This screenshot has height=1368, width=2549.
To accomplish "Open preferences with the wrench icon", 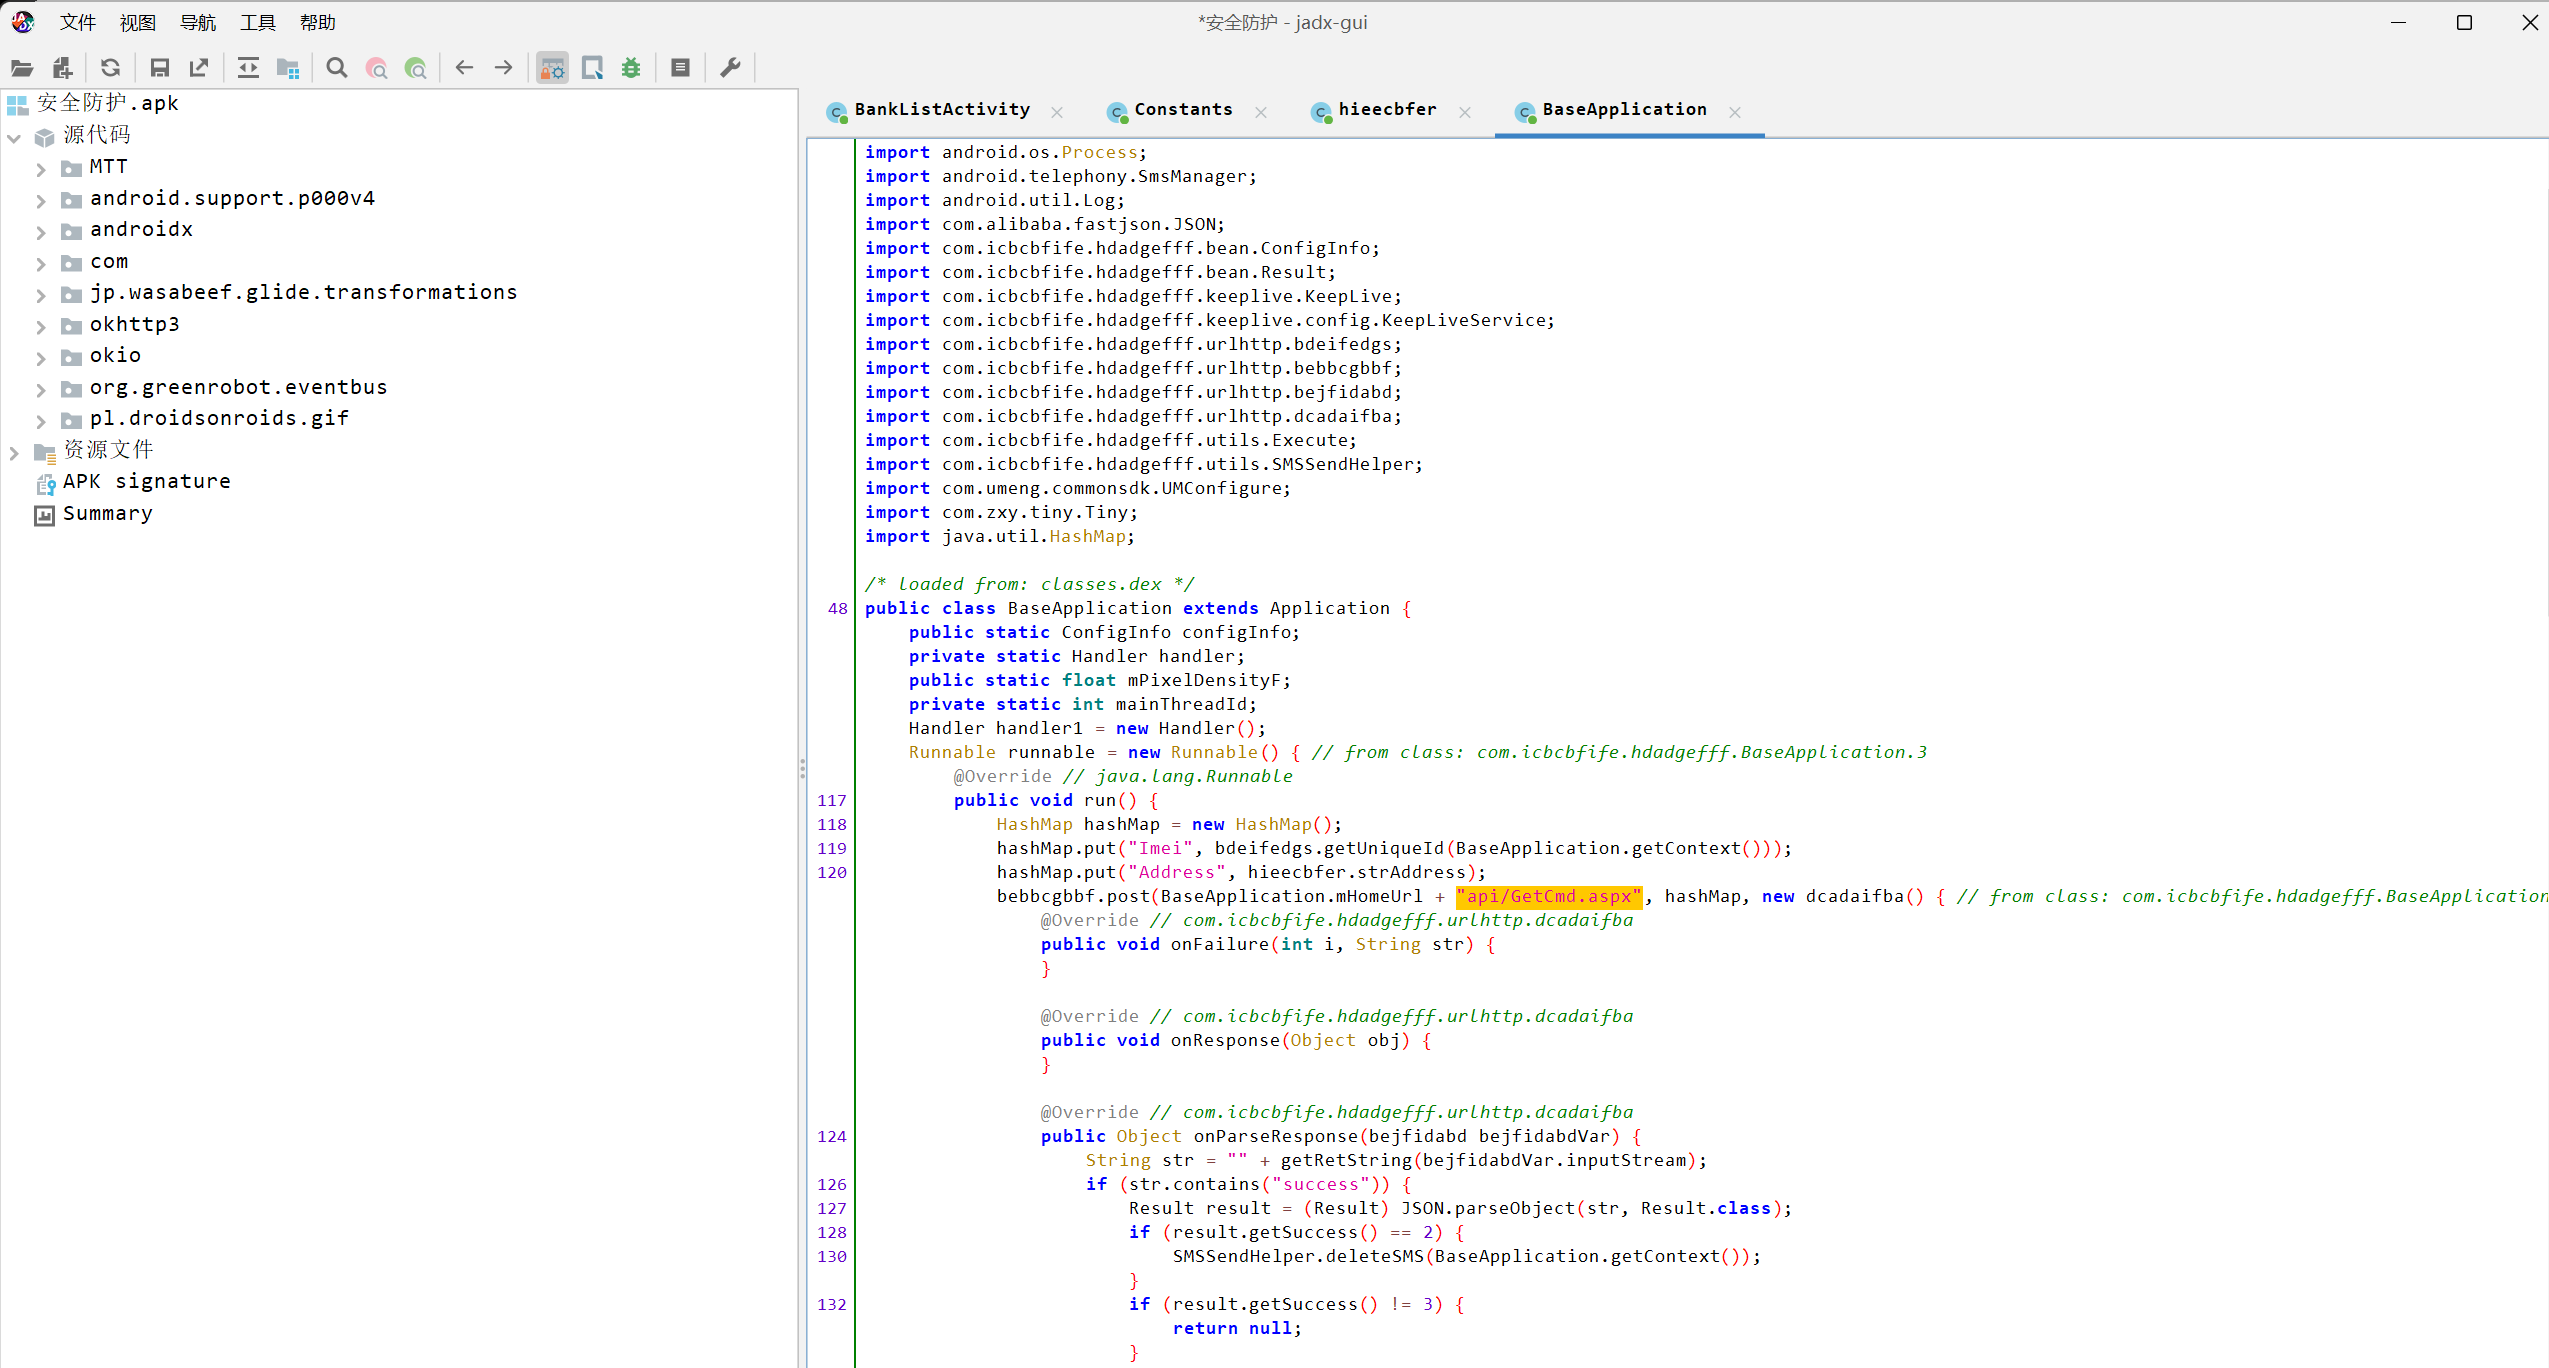I will (731, 68).
